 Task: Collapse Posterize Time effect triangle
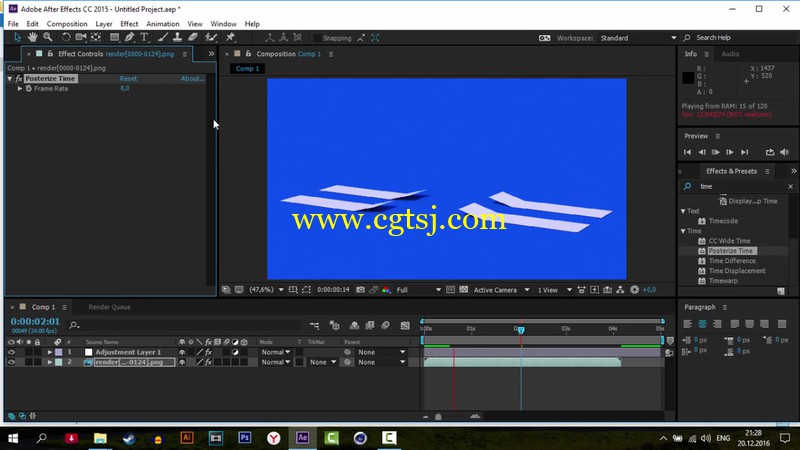10,79
